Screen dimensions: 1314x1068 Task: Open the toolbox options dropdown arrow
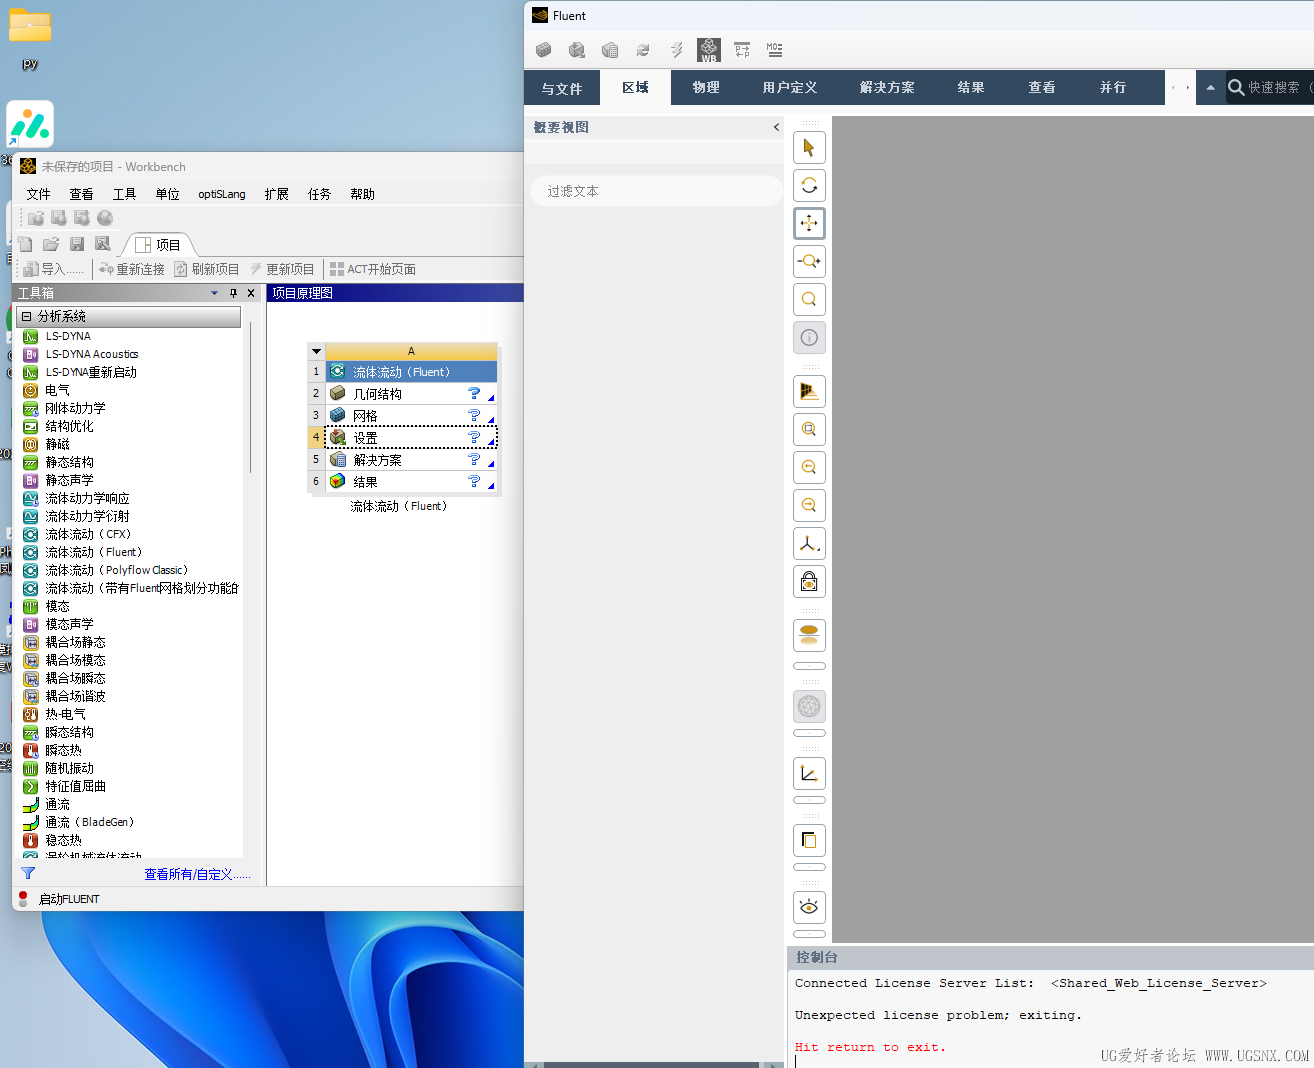tap(215, 293)
